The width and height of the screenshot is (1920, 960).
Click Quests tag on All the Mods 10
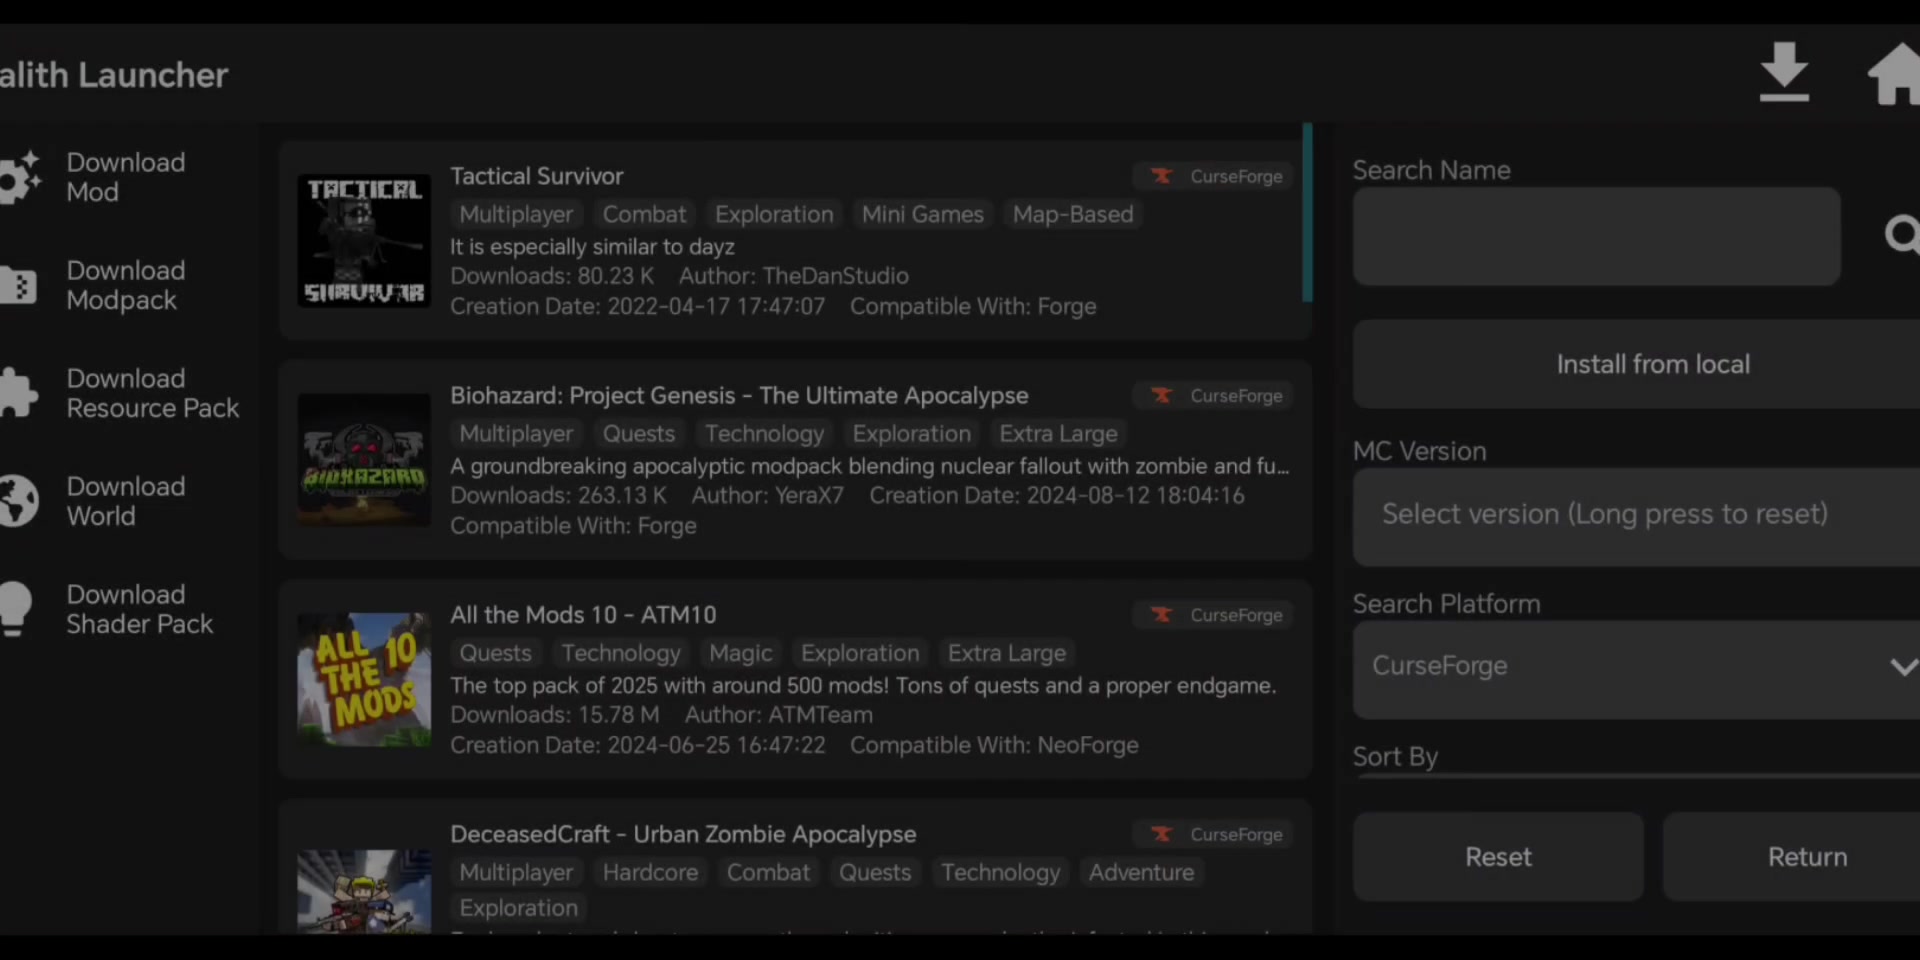click(495, 653)
